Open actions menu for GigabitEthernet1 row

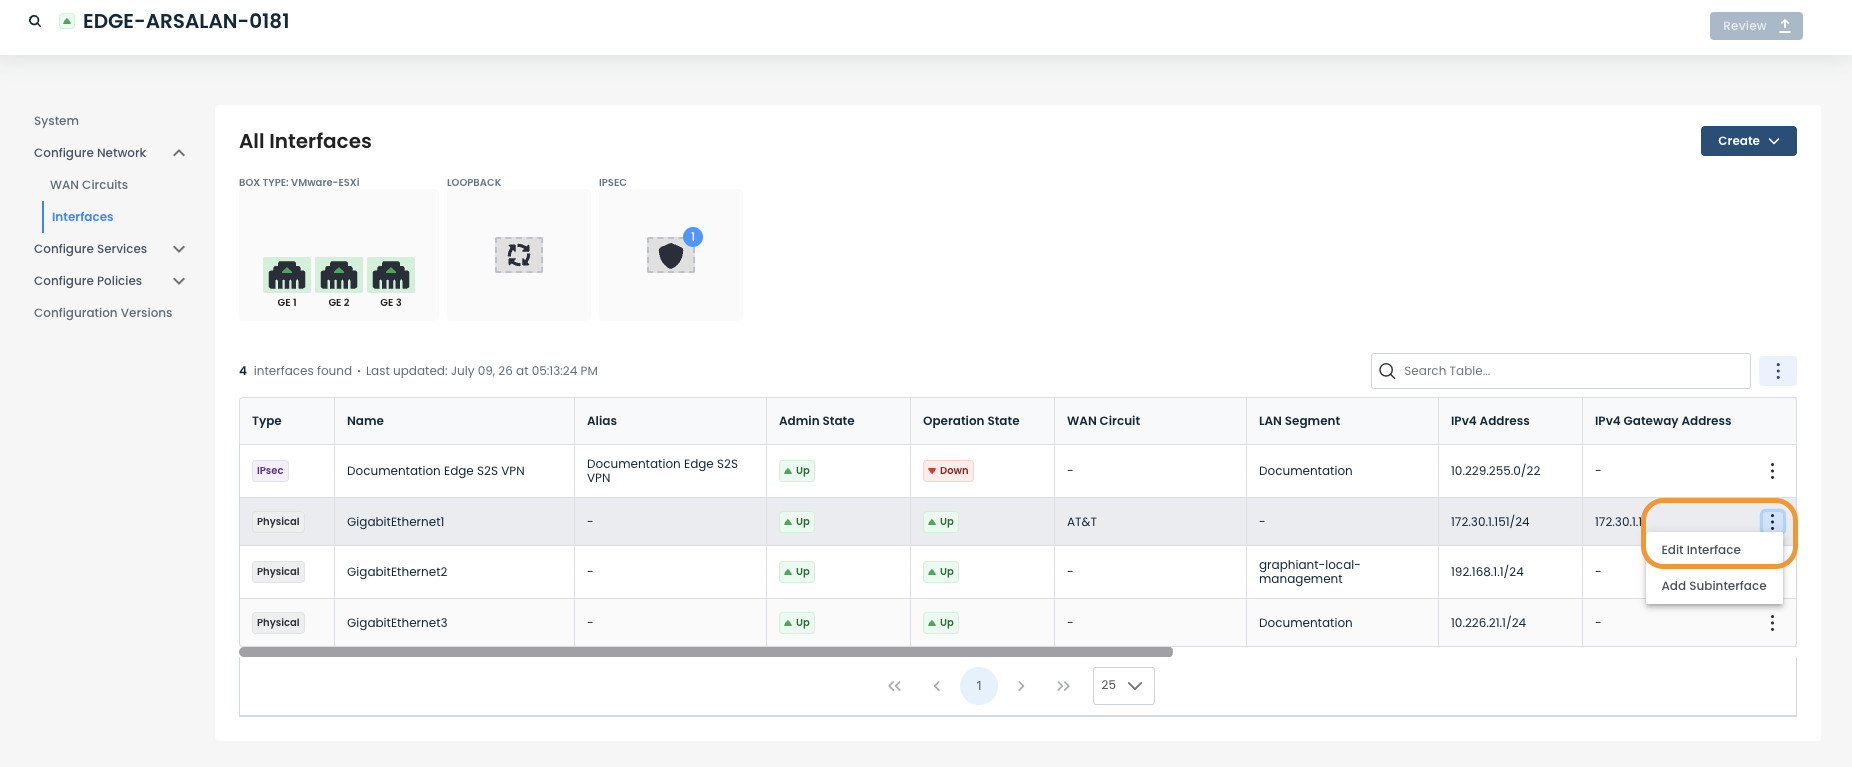(1772, 521)
